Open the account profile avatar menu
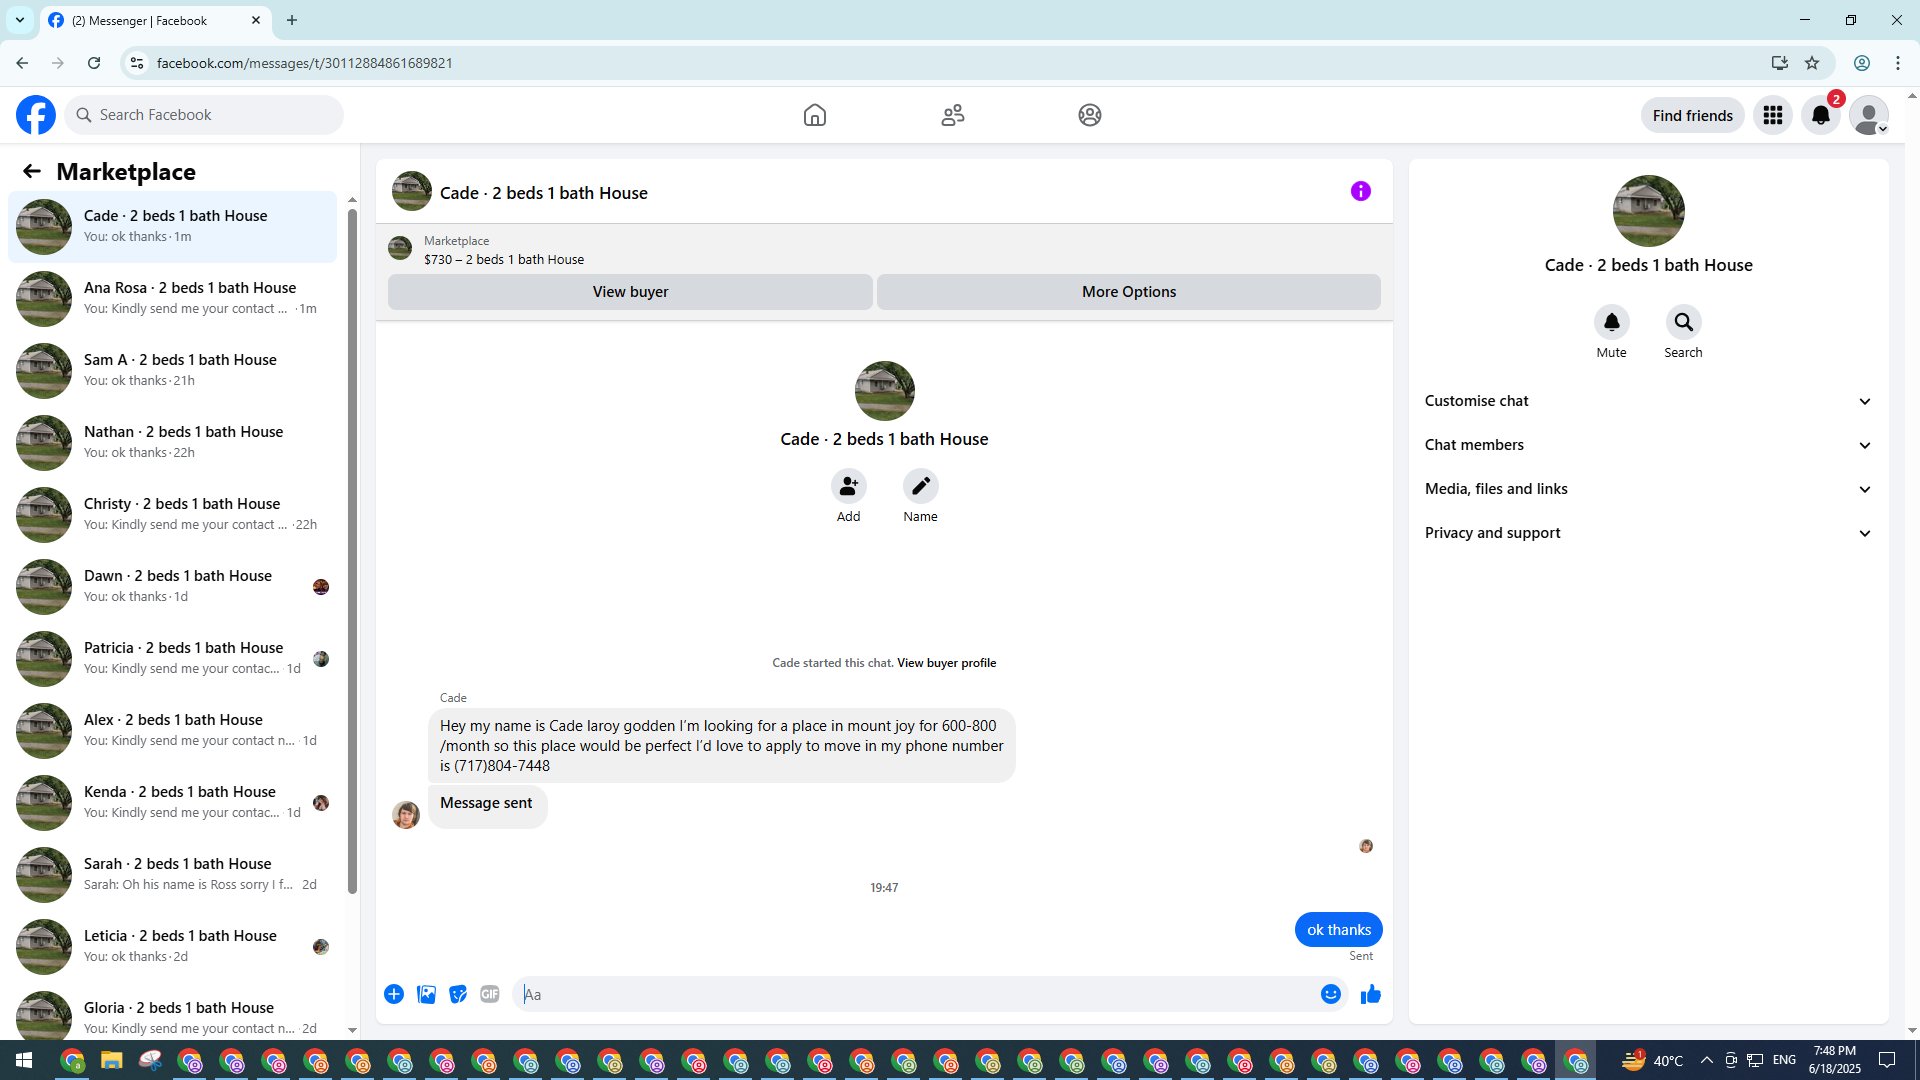Screen dimensions: 1920x1080 click(1869, 115)
